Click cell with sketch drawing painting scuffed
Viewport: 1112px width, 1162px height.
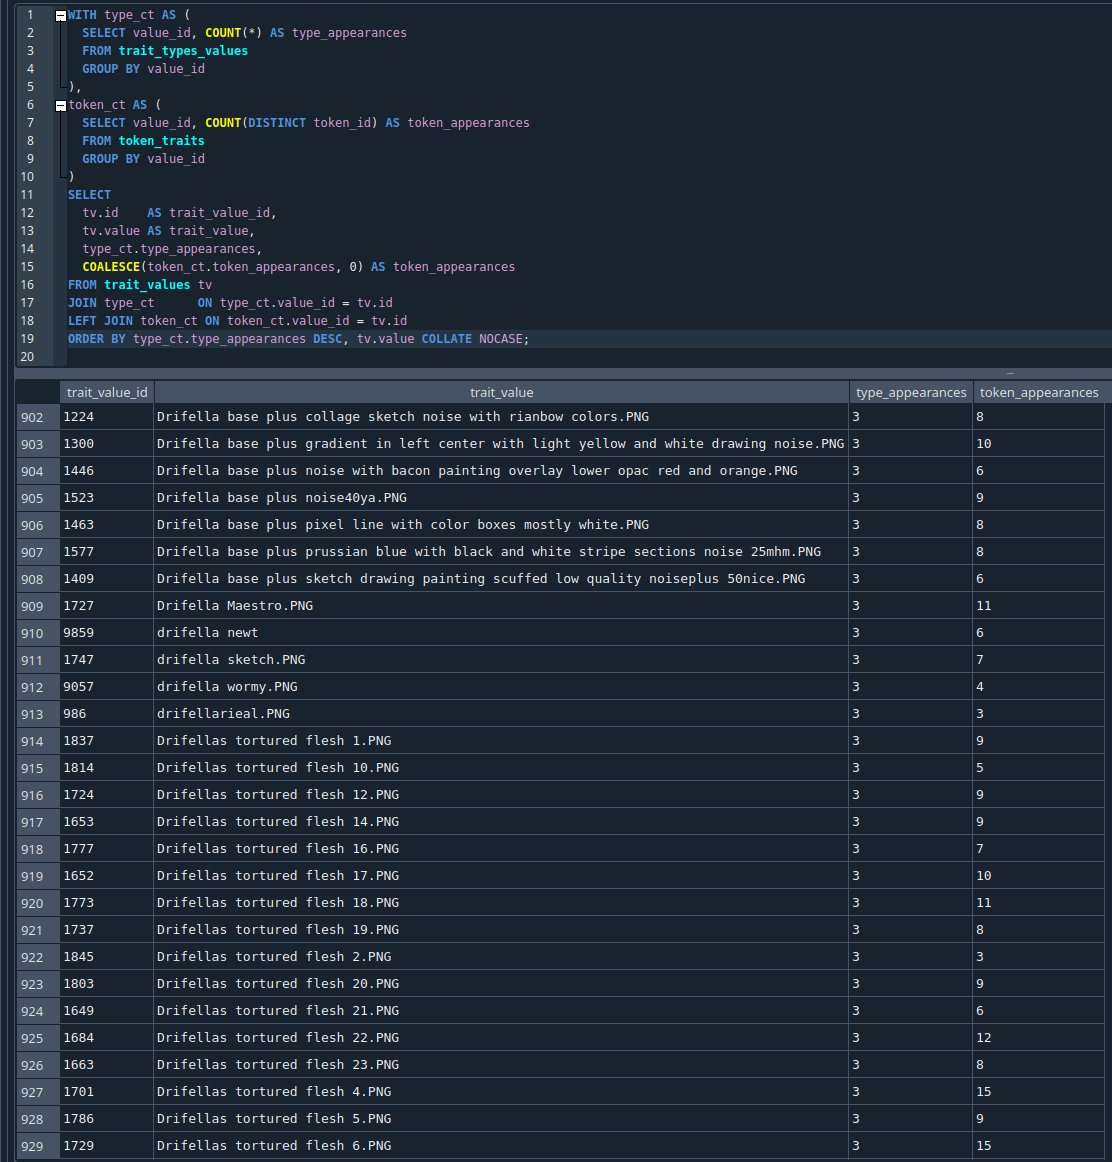coord(501,579)
